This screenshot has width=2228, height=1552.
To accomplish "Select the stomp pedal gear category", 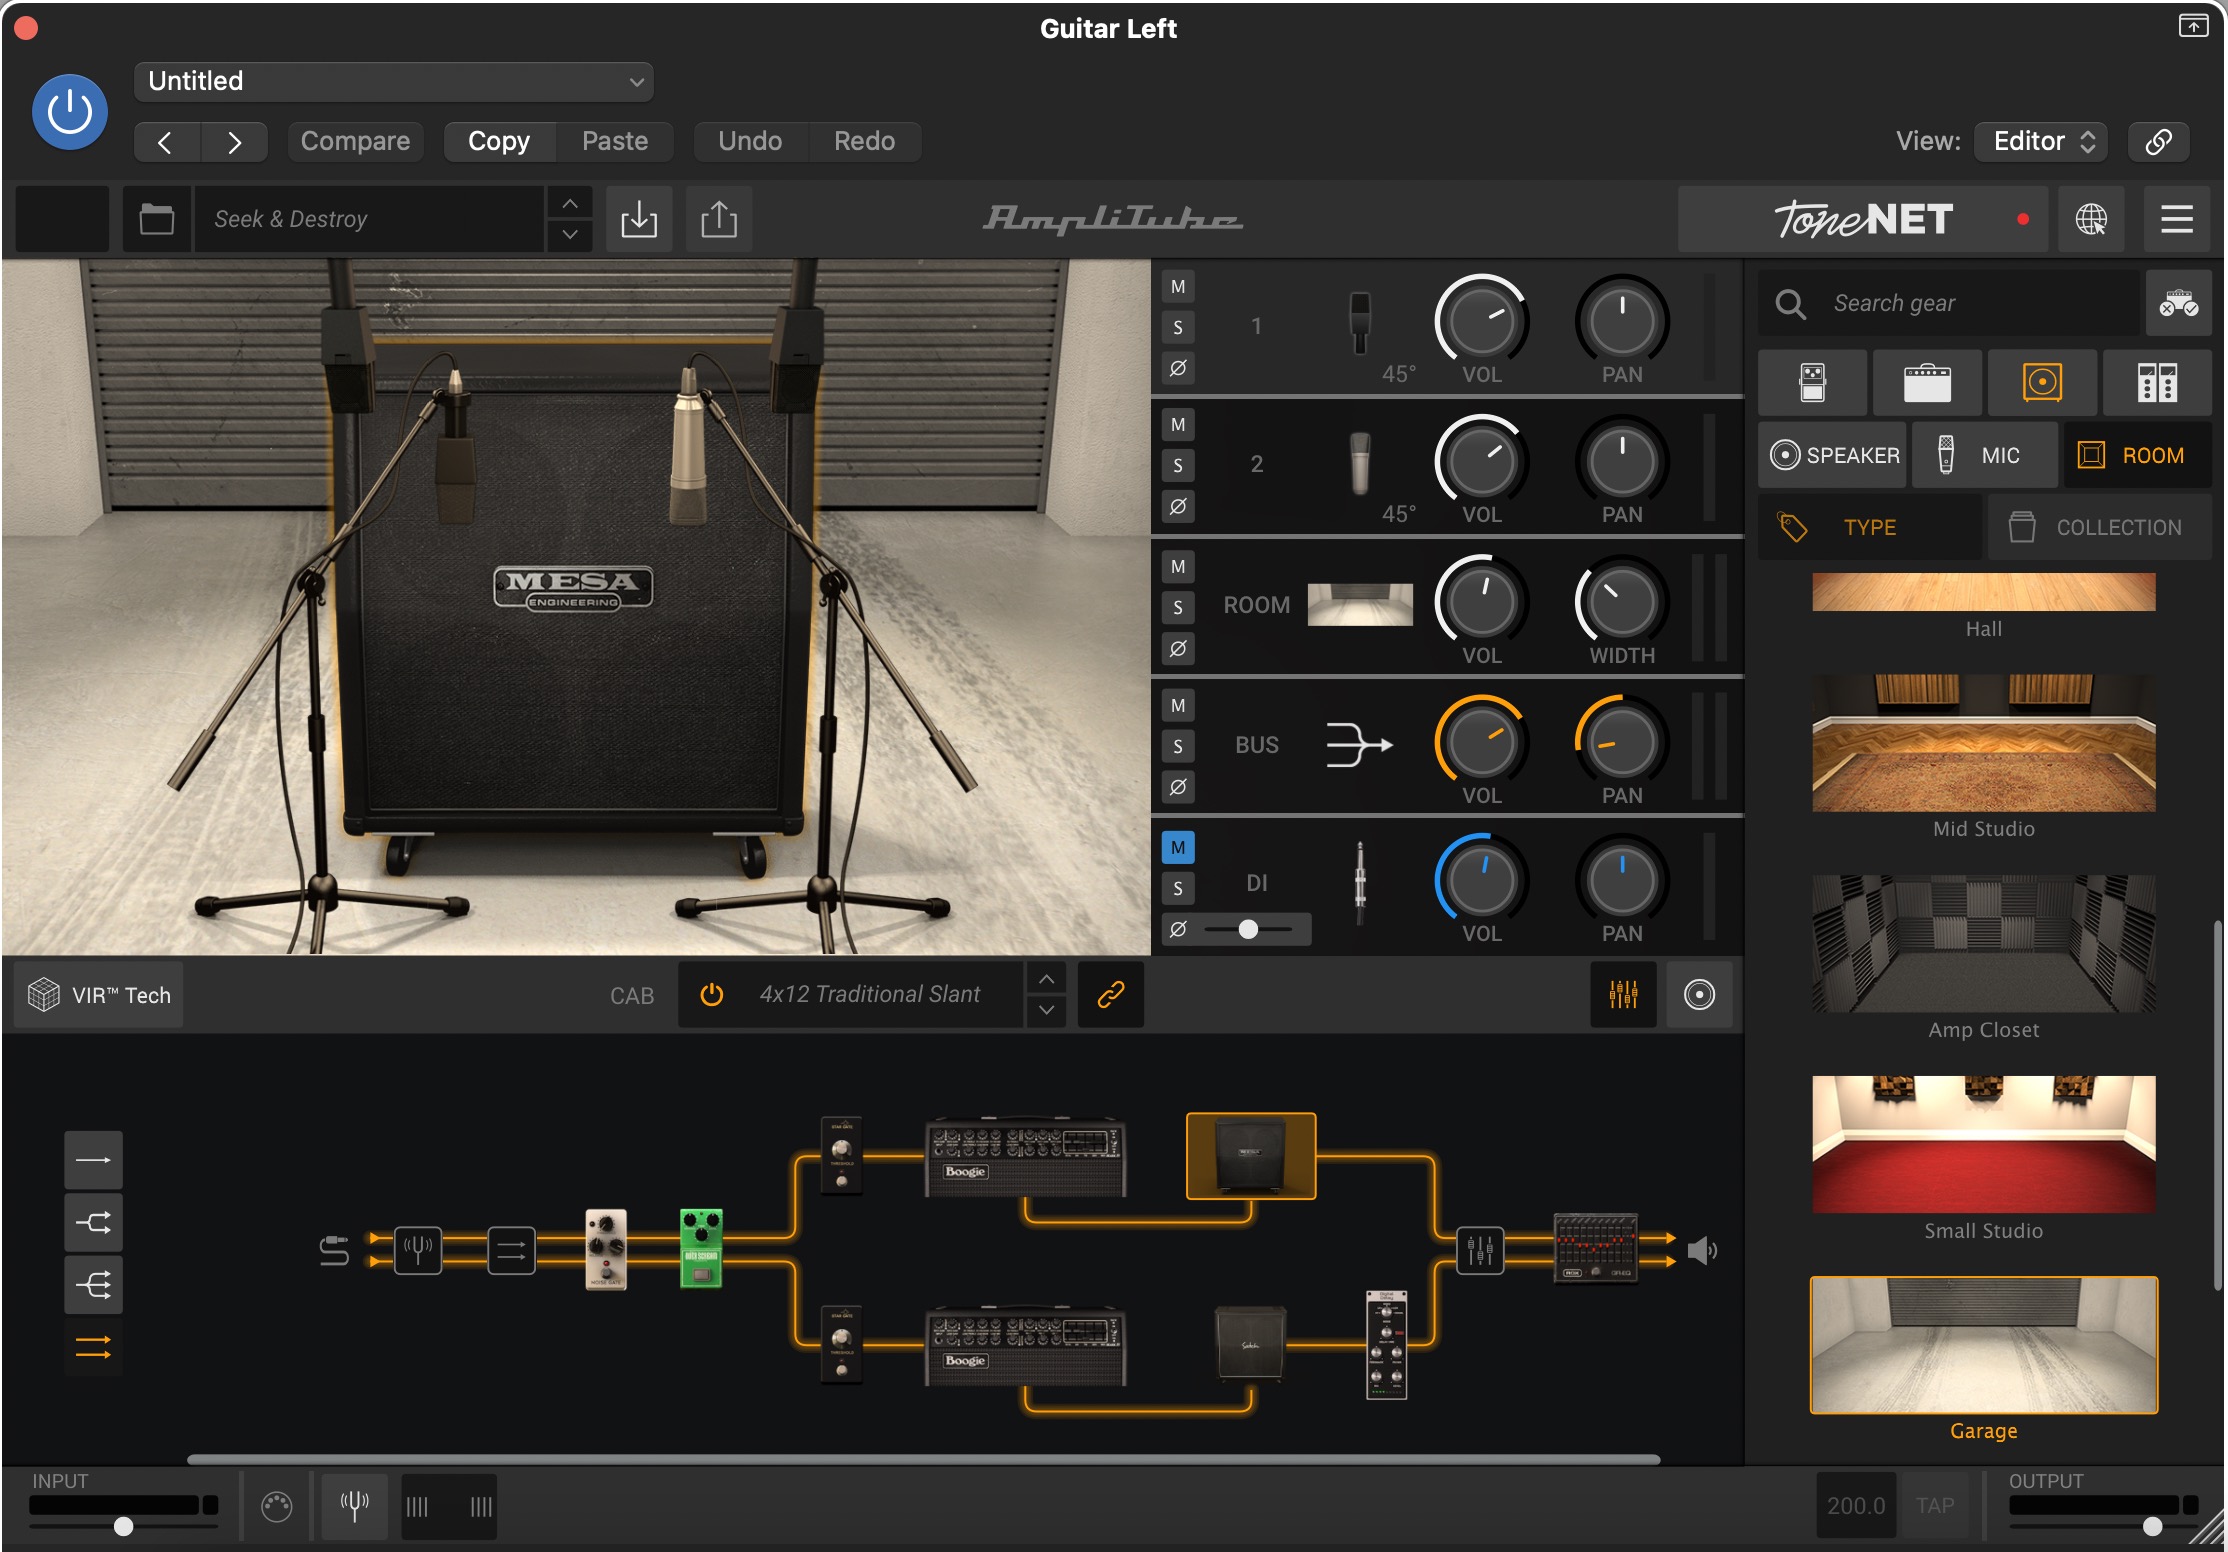I will (1812, 382).
